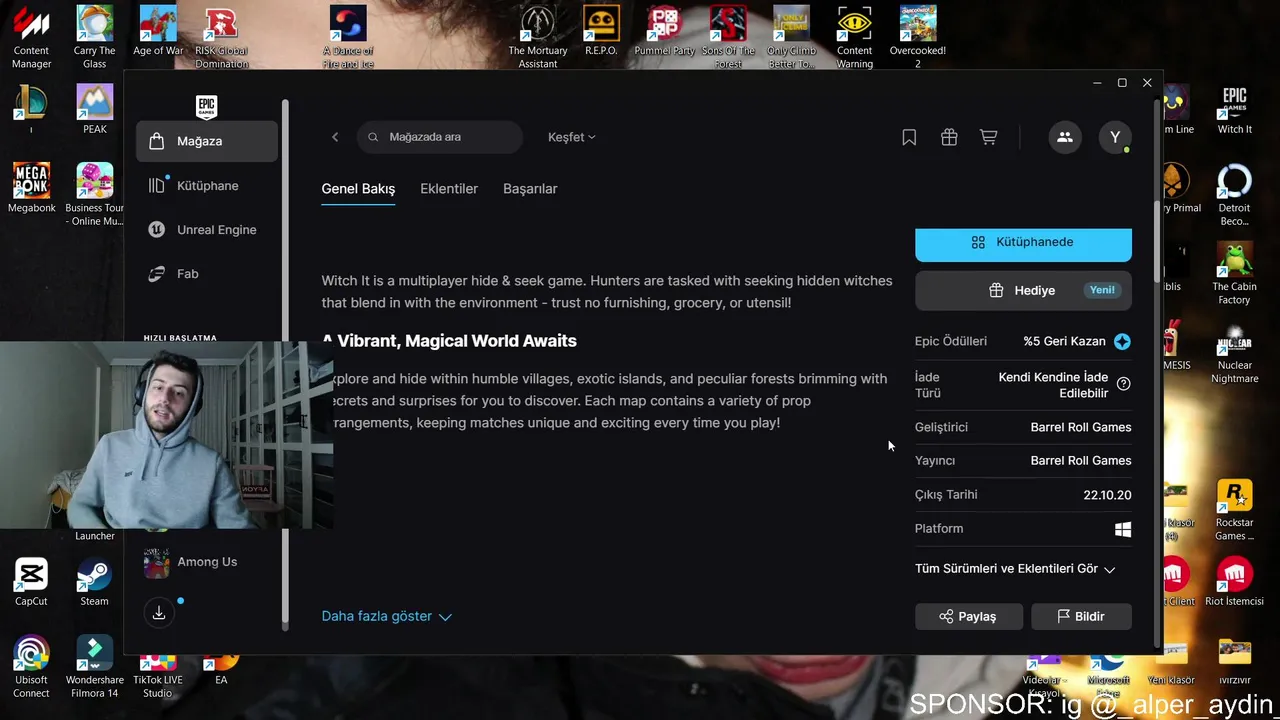
Task: Click the Windows platform icon
Action: 1123,529
